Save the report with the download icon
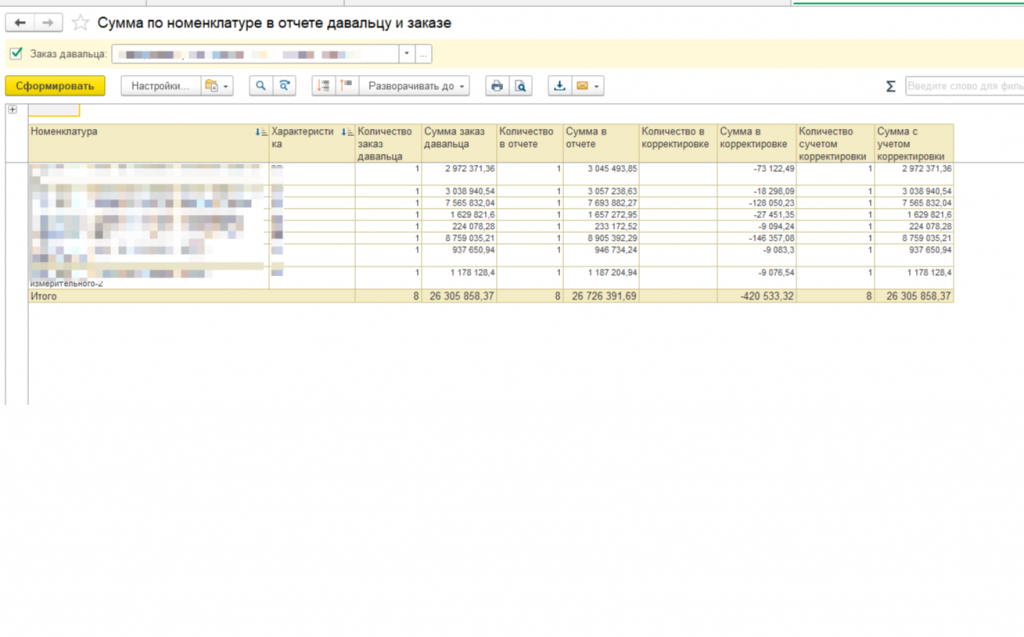Screen dimensions: 1024x637 [x=560, y=86]
